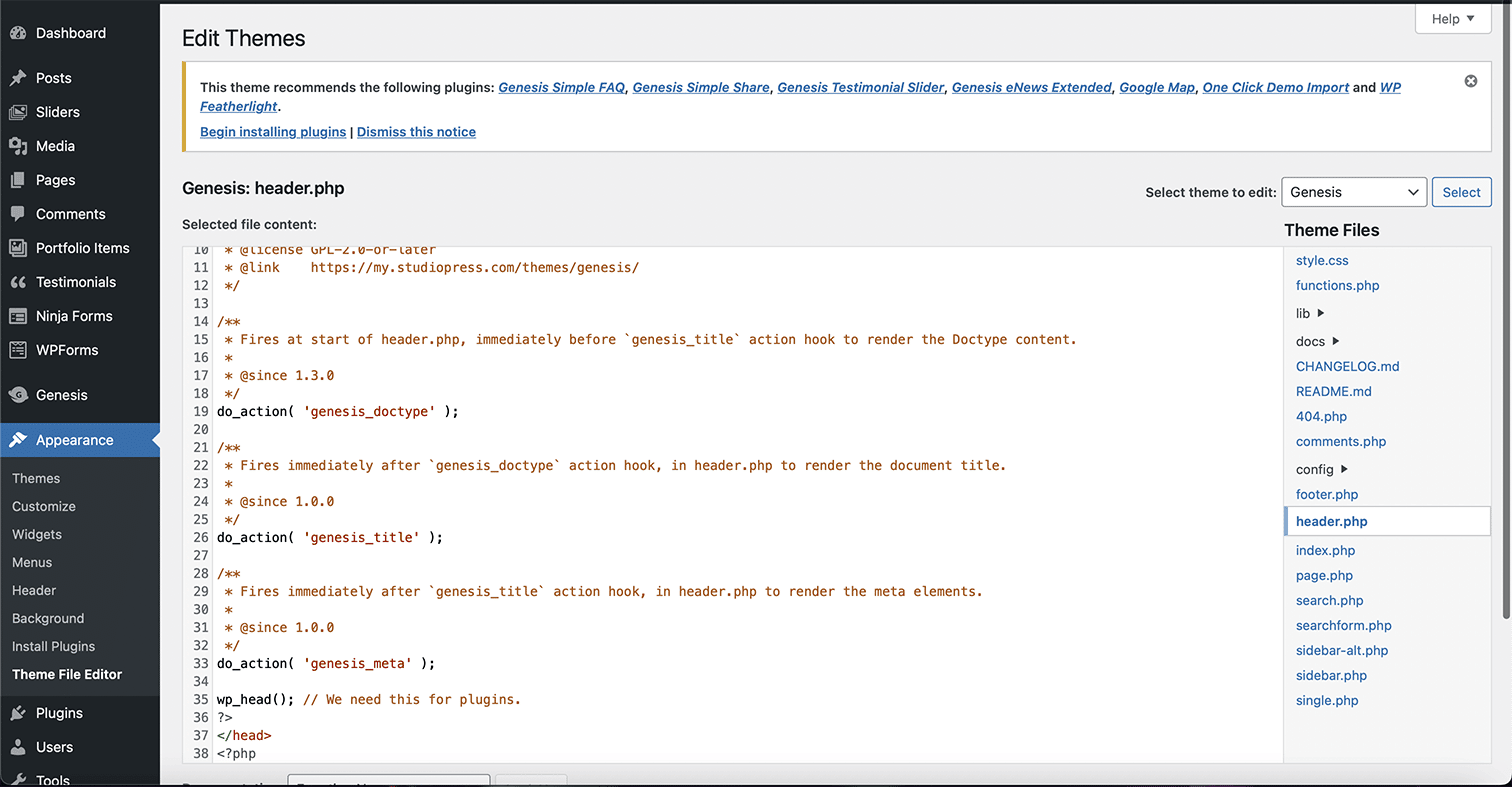Viewport: 1512px width, 787px height.
Task: Open the Header submenu item
Action: pyautogui.click(x=34, y=590)
